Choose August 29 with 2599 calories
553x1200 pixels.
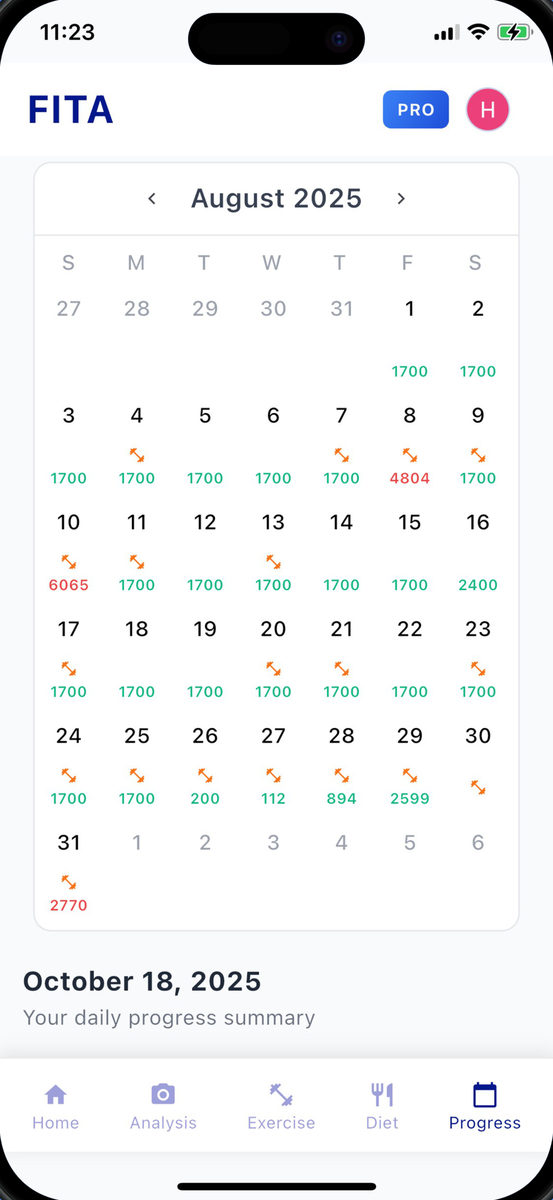(410, 765)
